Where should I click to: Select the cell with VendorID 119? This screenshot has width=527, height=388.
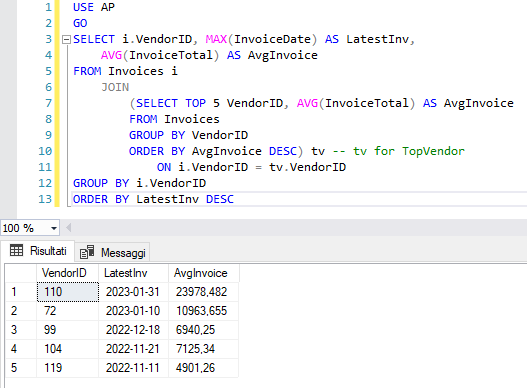click(68, 368)
